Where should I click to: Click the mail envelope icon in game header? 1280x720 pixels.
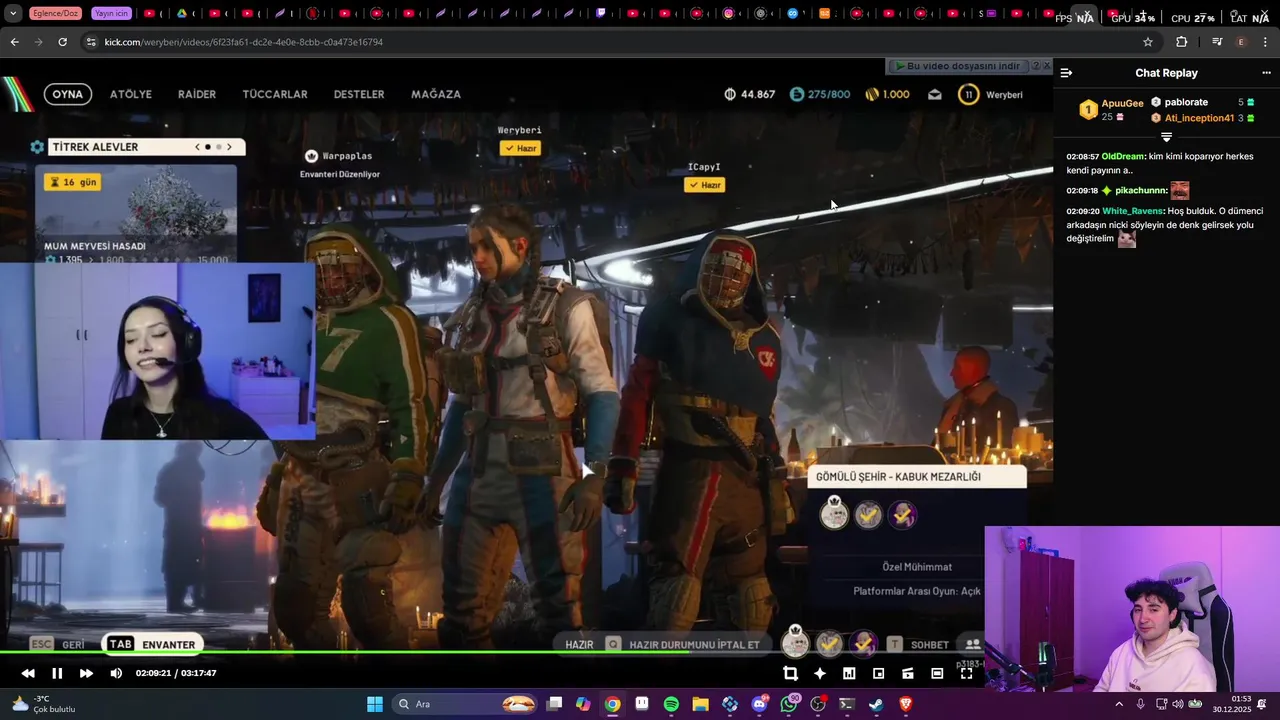[934, 94]
